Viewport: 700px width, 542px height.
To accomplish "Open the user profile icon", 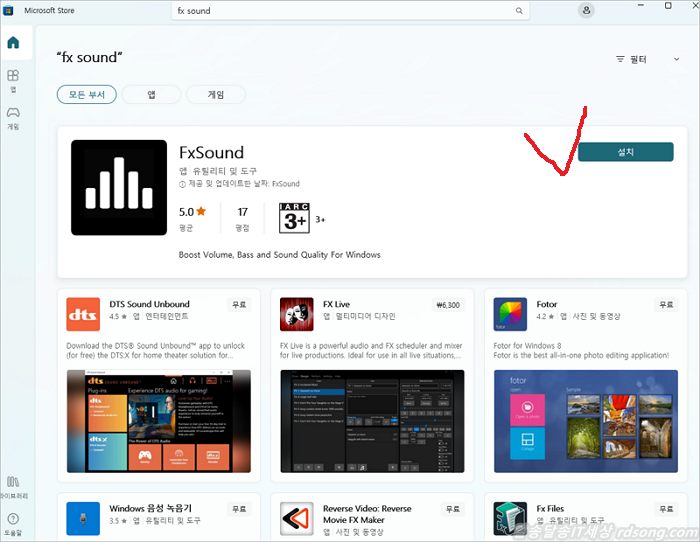I will [585, 10].
